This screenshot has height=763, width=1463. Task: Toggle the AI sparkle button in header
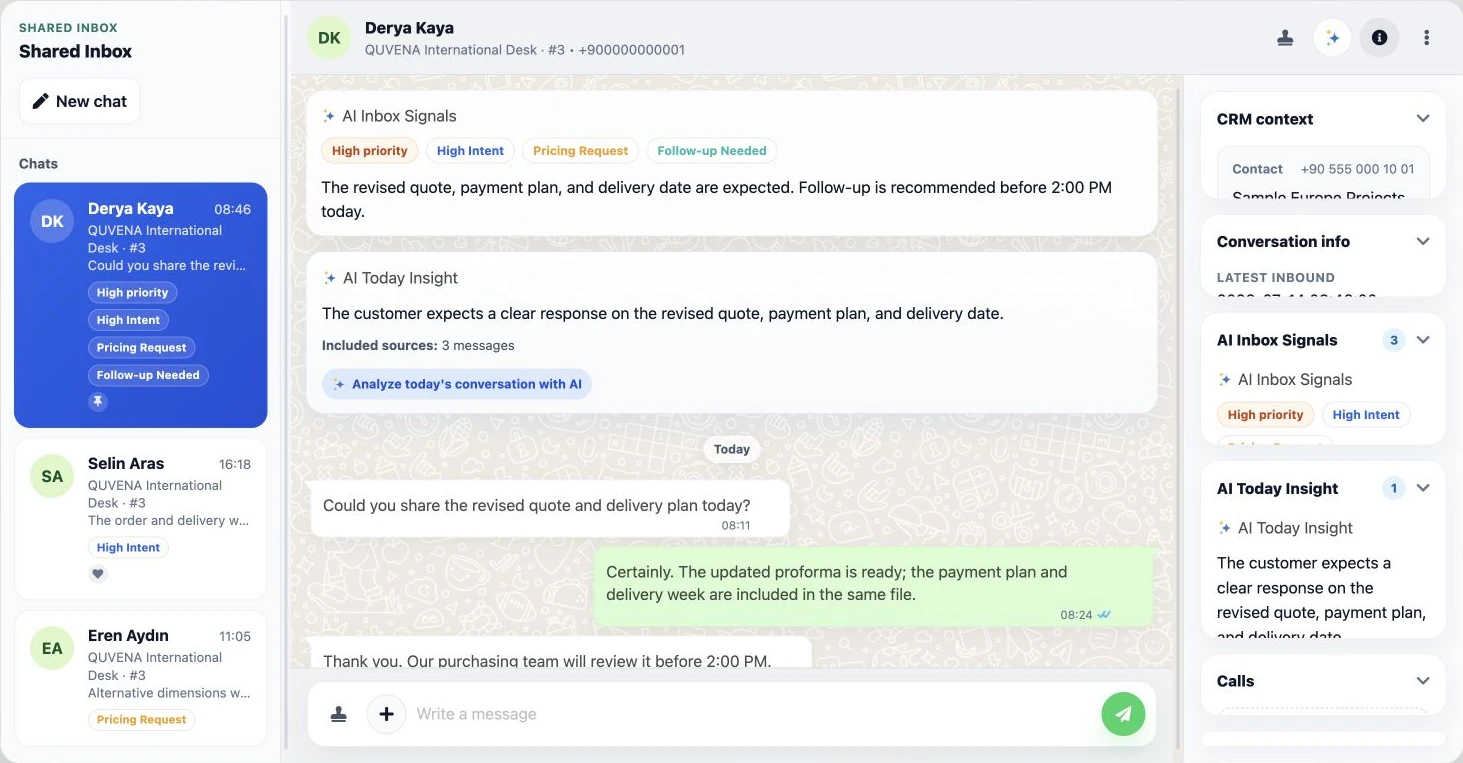(1332, 38)
